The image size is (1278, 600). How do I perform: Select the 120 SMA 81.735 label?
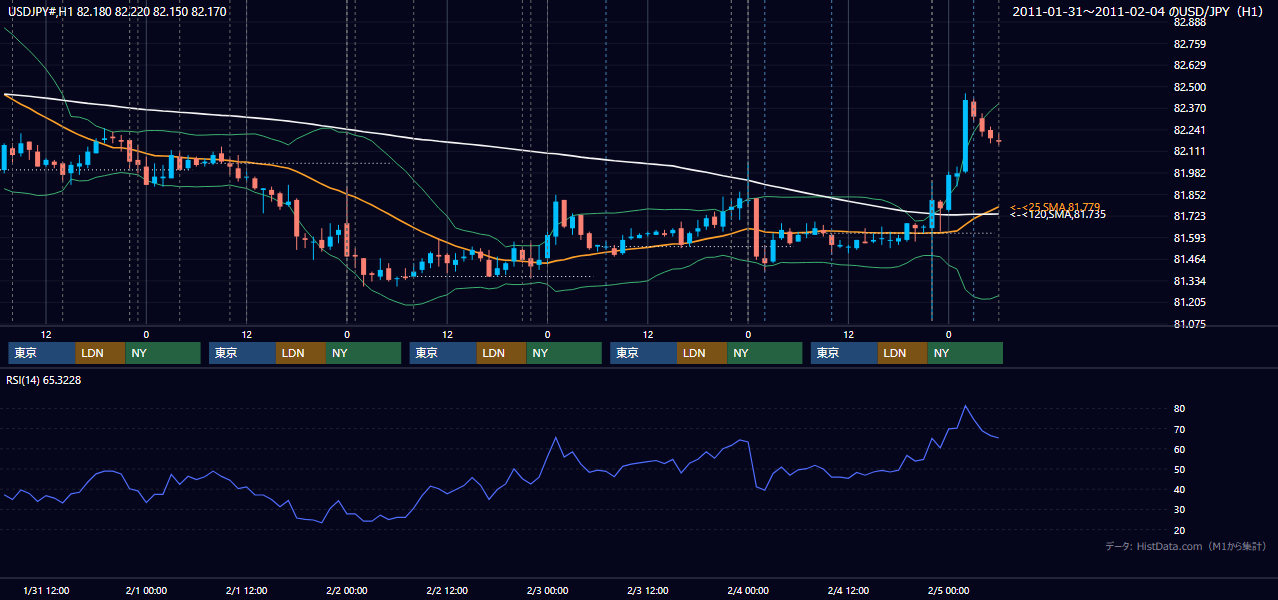click(1057, 215)
